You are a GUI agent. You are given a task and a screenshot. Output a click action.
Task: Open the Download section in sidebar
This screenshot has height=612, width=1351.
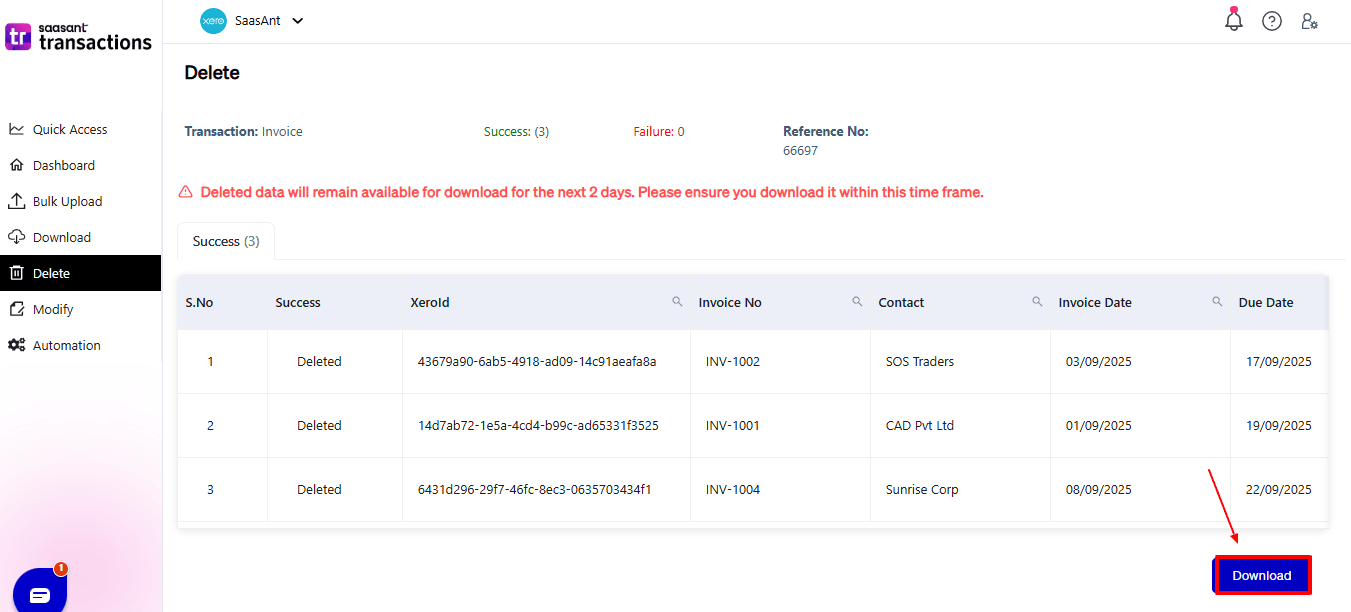click(64, 237)
